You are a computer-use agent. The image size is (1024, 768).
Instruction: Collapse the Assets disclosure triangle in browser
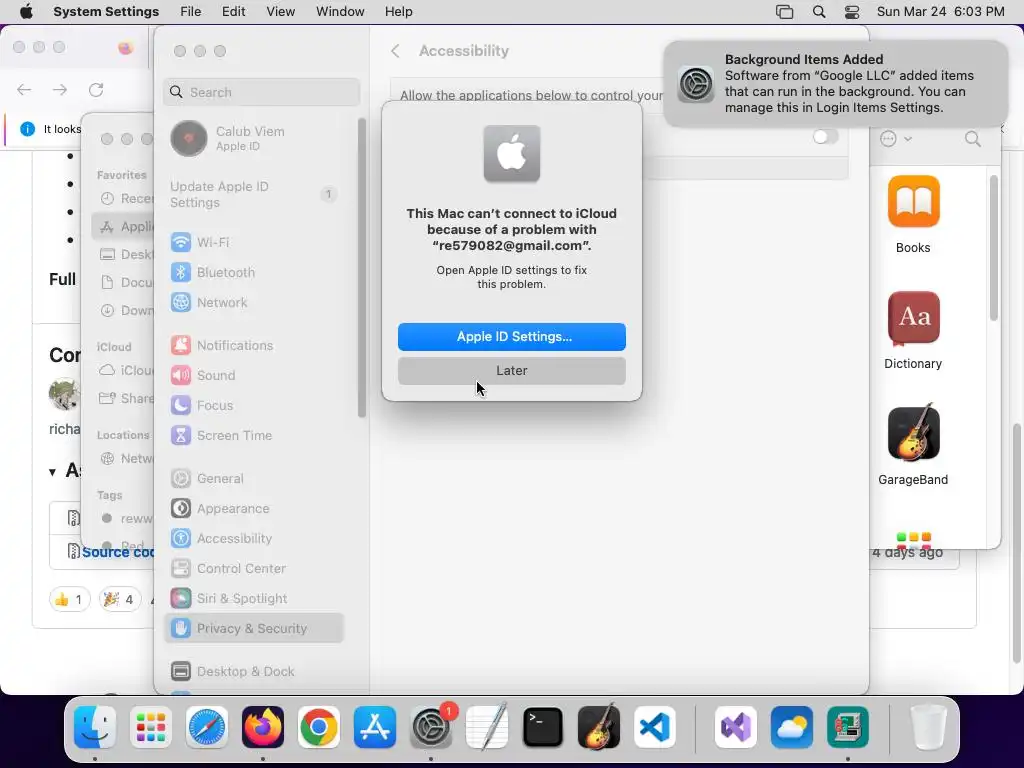[x=52, y=471]
